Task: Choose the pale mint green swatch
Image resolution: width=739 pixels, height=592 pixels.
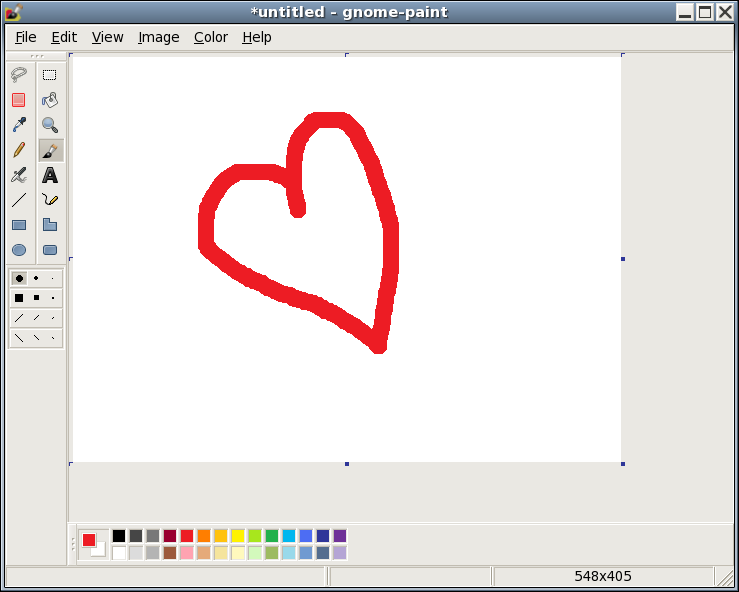Action: [x=255, y=552]
